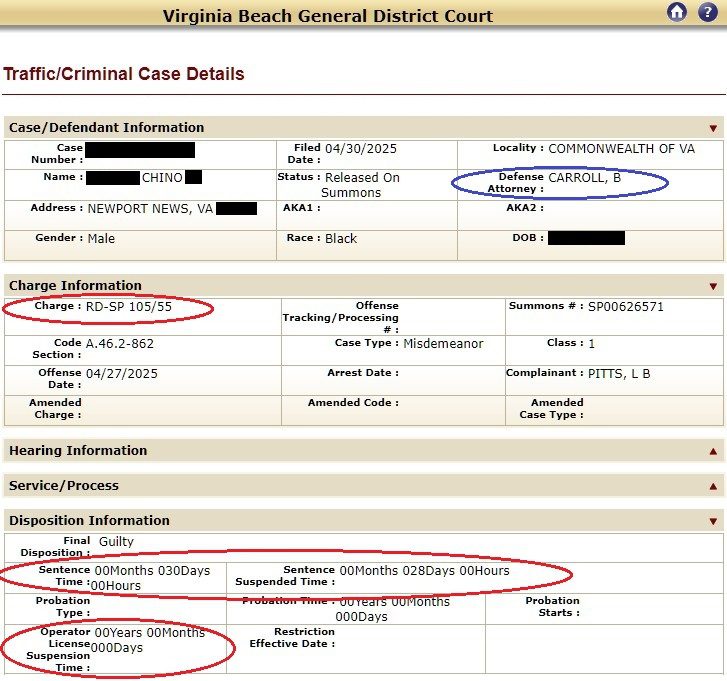Click the Service/Process header bar

(364, 485)
